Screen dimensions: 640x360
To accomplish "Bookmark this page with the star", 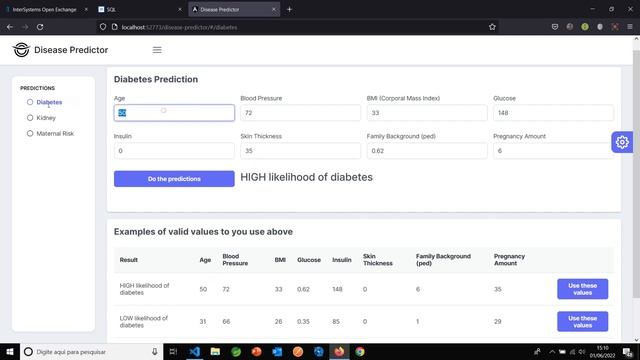I will 492,27.
